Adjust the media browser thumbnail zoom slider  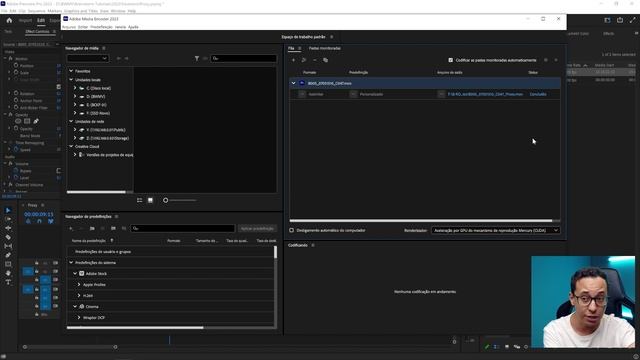180,200
